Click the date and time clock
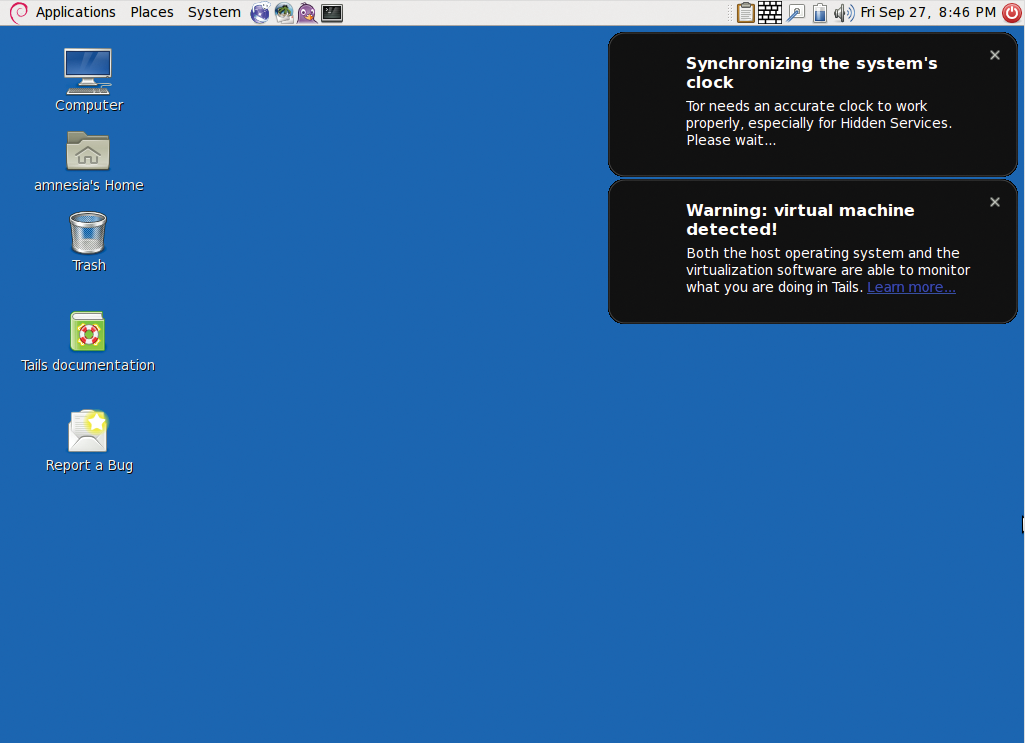Viewport: 1025px width, 743px height. pyautogui.click(x=928, y=12)
